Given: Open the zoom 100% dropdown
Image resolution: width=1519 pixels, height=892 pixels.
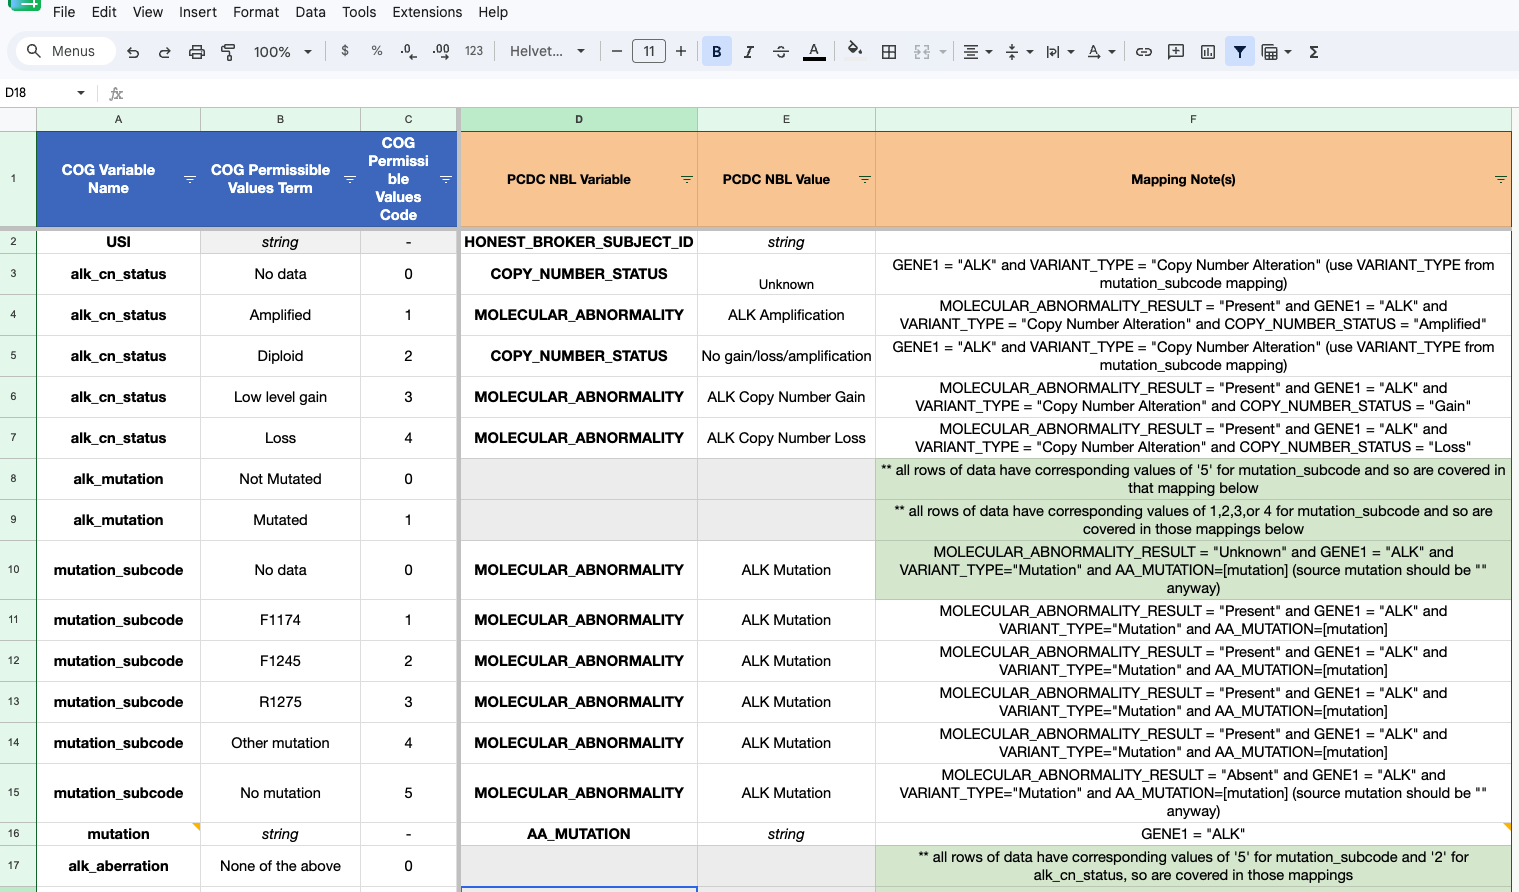Looking at the screenshot, I should pos(283,52).
